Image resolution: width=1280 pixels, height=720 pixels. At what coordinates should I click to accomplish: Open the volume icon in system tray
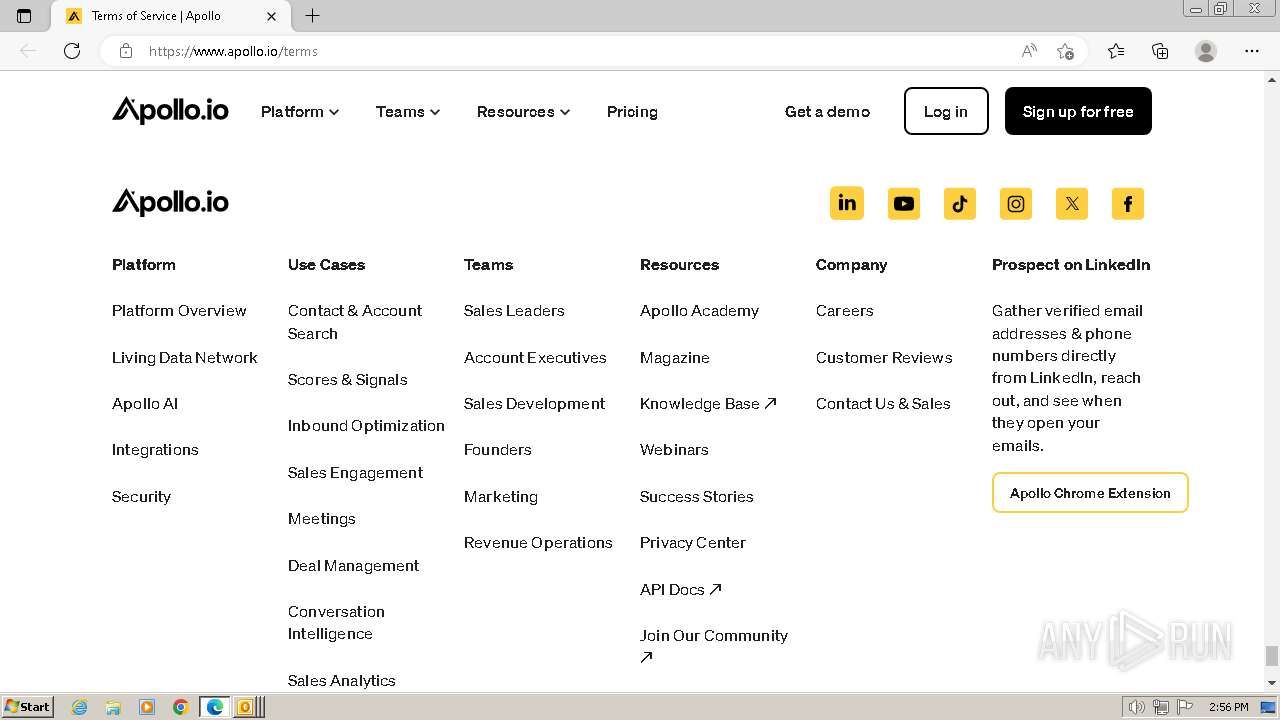point(1137,707)
